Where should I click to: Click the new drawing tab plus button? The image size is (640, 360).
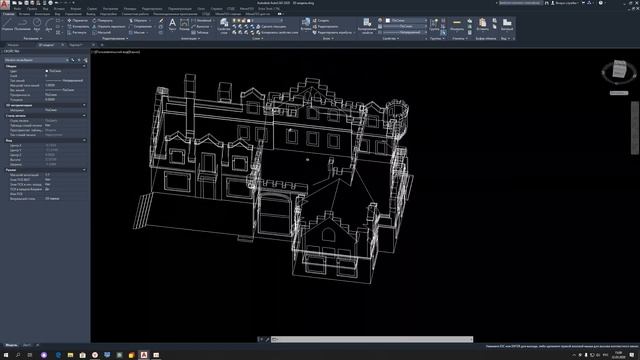coord(102,45)
